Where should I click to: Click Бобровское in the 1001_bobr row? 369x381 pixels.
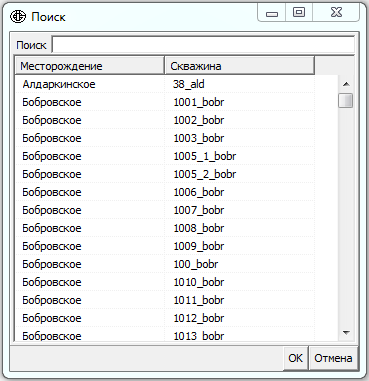tap(52, 102)
